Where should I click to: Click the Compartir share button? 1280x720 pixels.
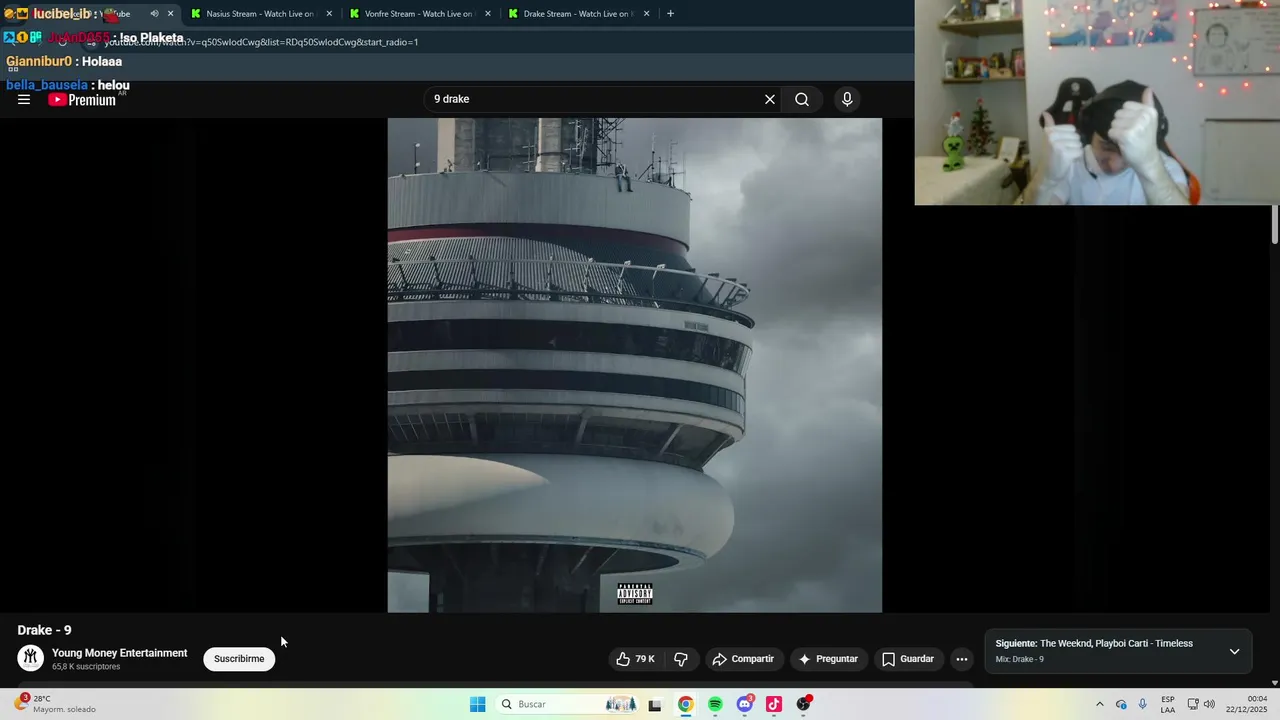coord(743,659)
